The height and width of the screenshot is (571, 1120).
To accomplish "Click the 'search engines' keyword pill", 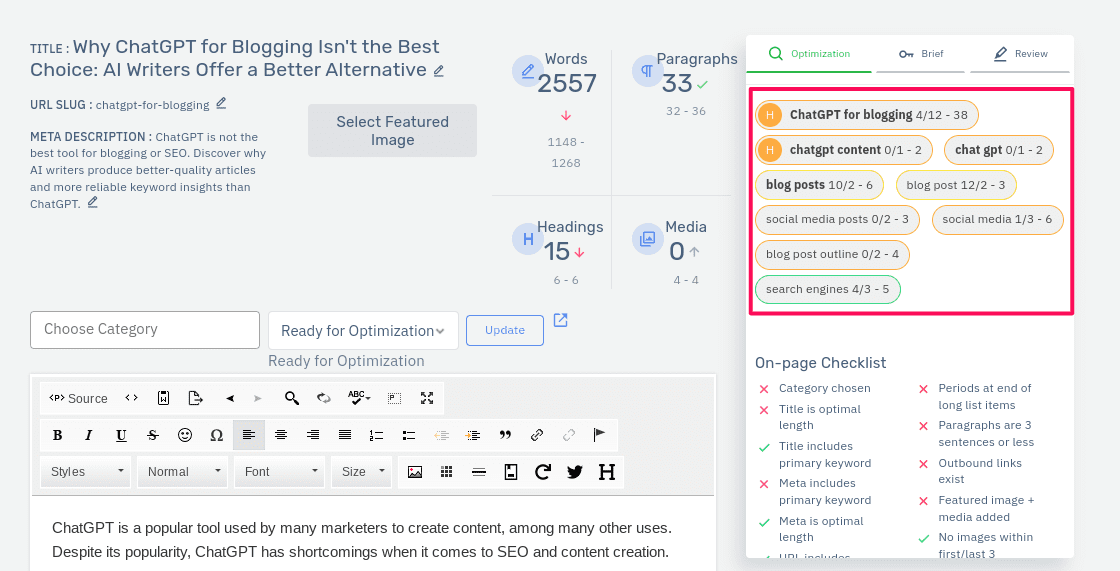I will coord(828,289).
